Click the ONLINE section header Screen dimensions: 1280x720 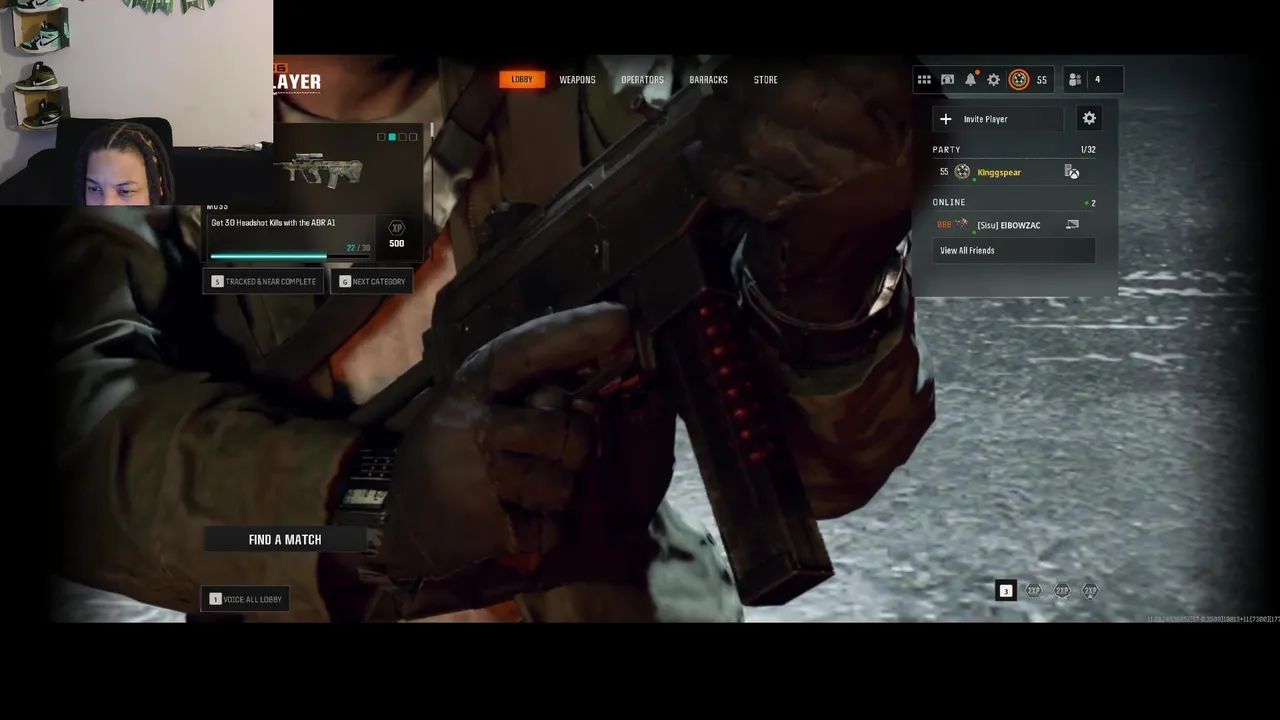pos(949,203)
